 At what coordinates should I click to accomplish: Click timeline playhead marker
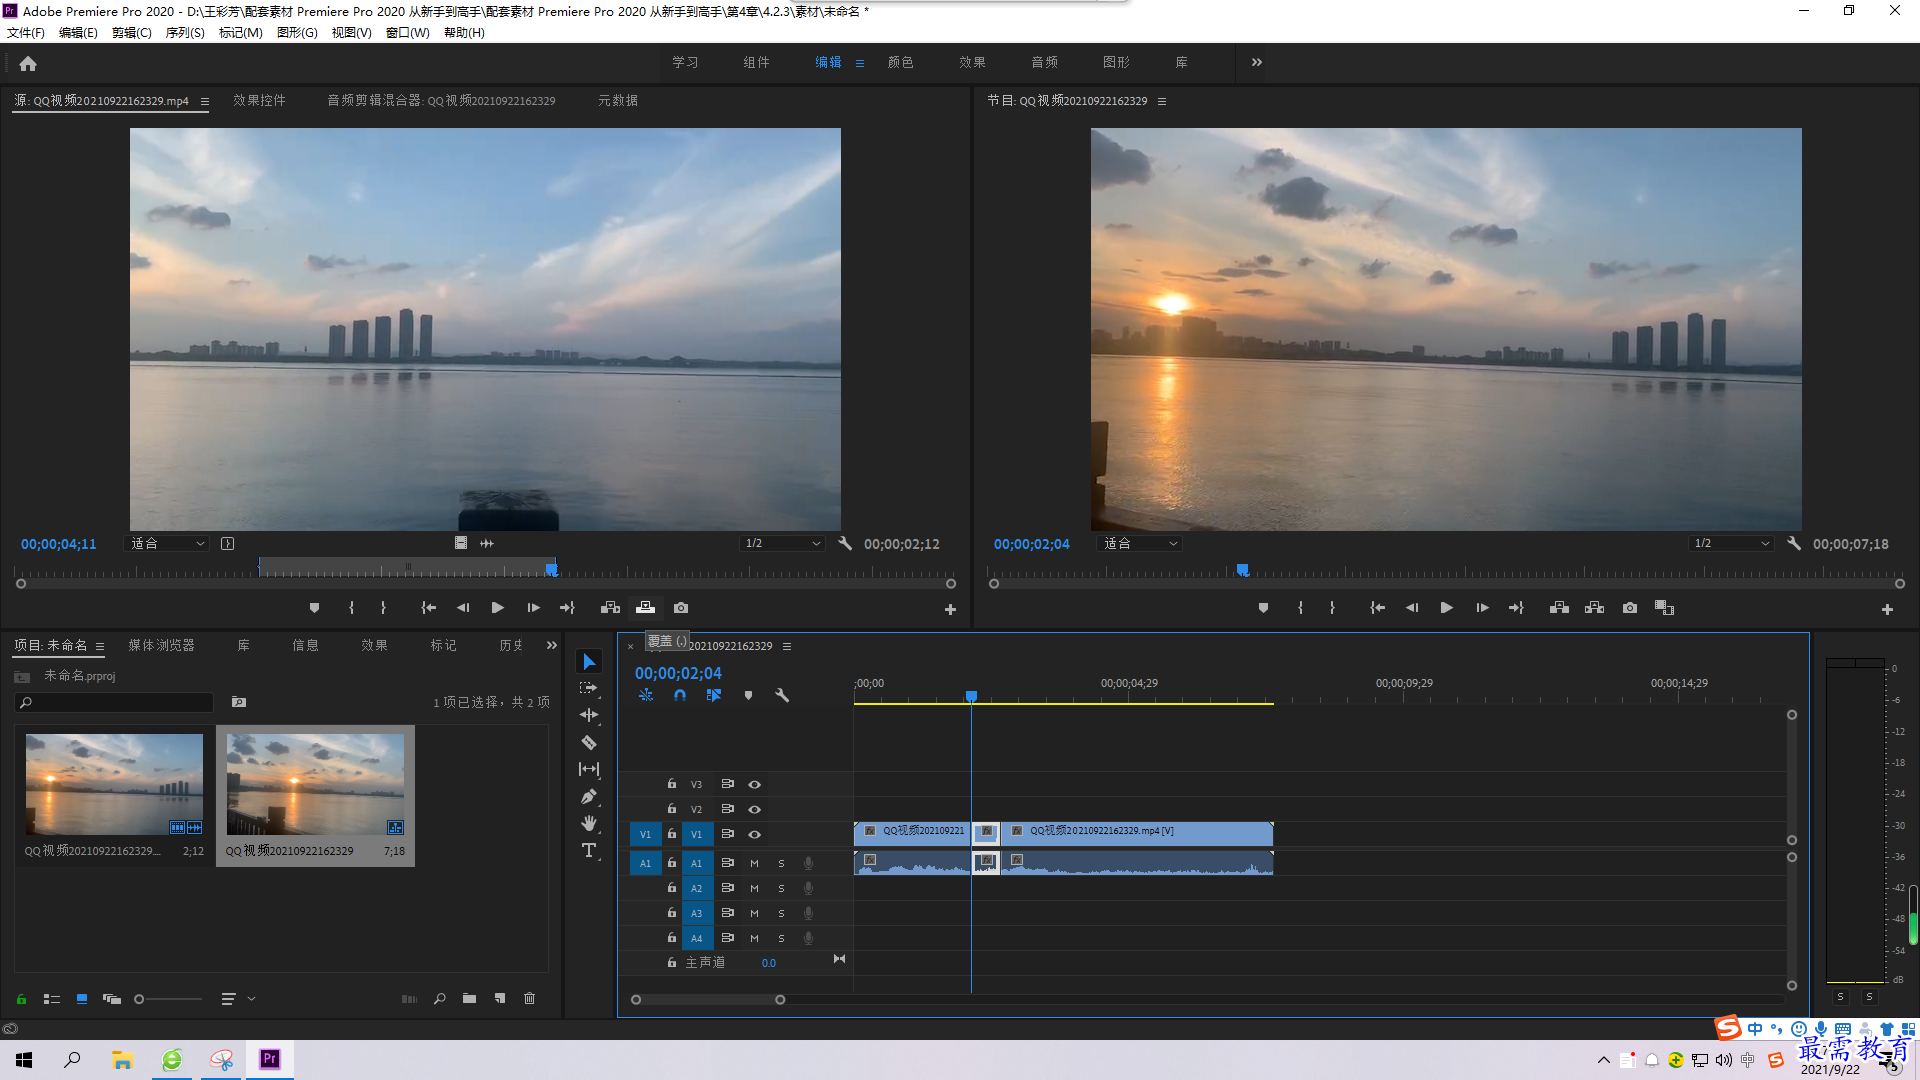point(971,696)
